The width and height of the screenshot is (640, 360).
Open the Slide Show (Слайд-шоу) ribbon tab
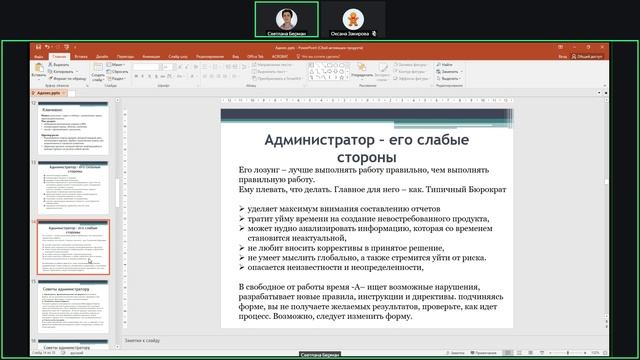[178, 57]
